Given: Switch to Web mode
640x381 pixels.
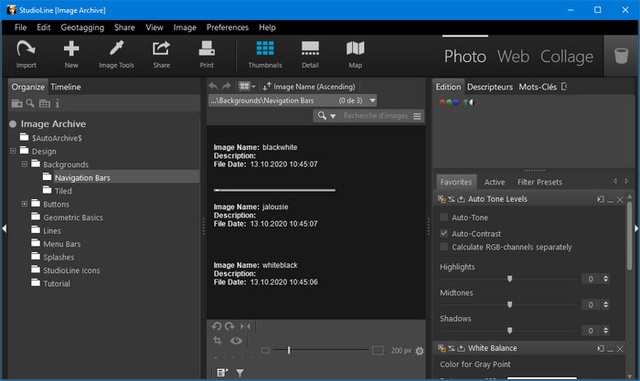Looking at the screenshot, I should click(x=513, y=56).
